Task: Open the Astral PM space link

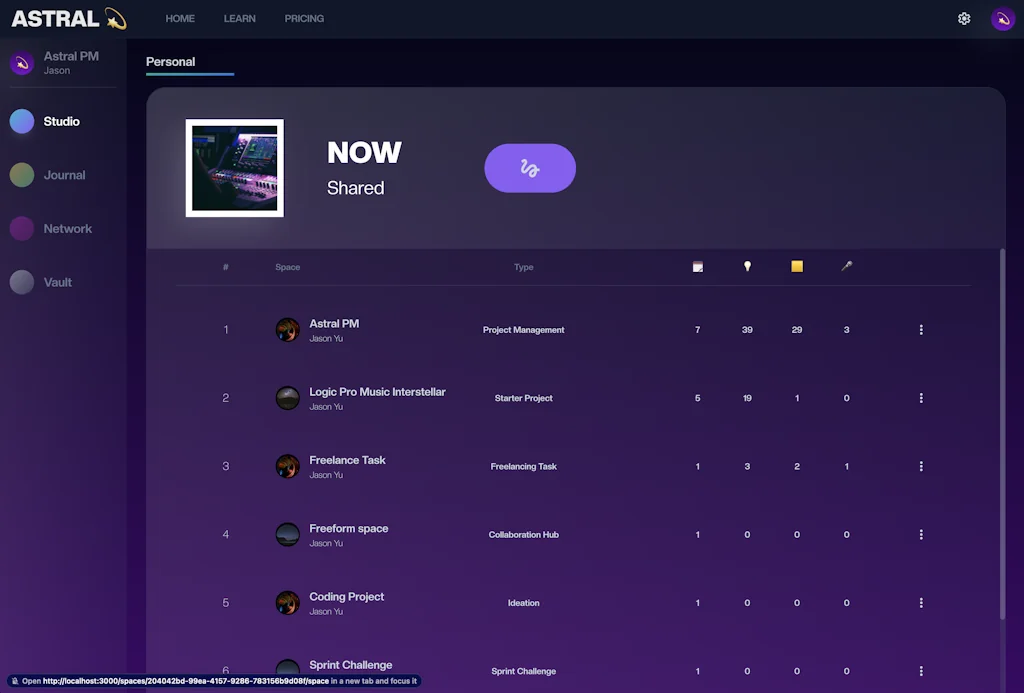Action: (x=334, y=324)
